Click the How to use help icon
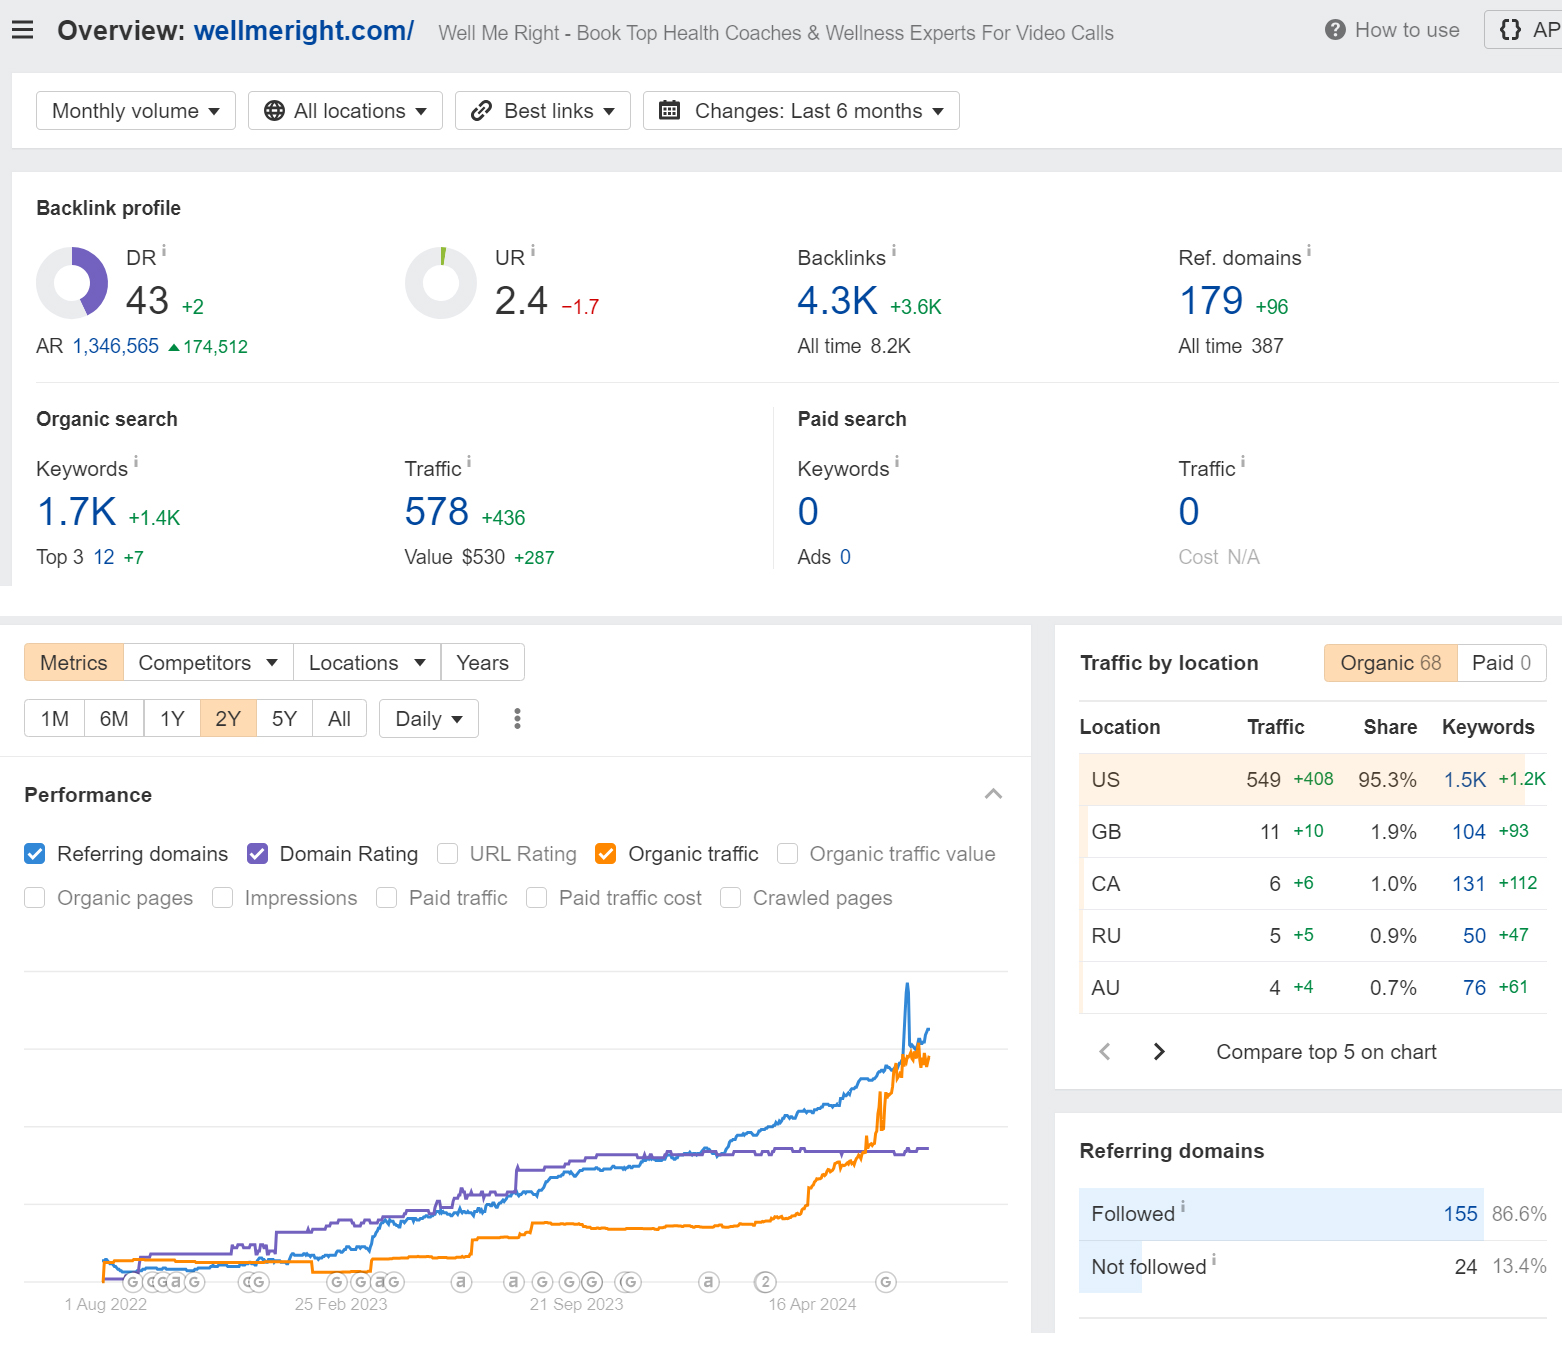 pyautogui.click(x=1334, y=30)
